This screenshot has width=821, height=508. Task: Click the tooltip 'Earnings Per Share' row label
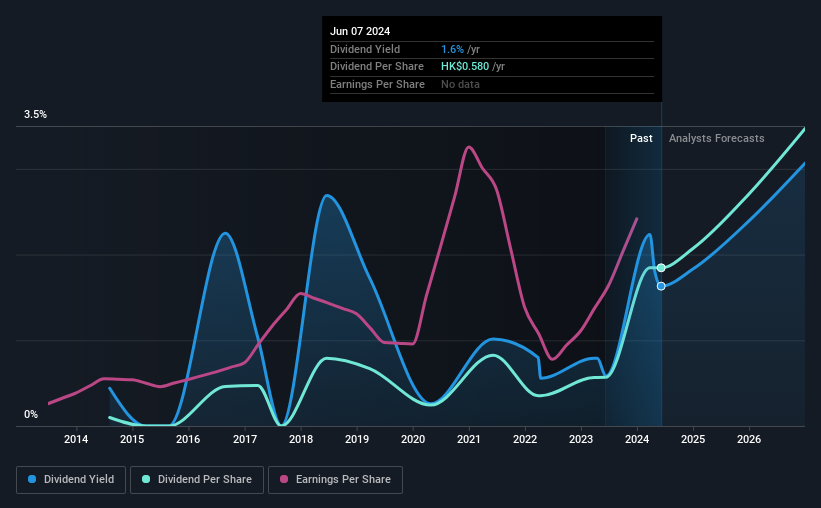pos(377,84)
